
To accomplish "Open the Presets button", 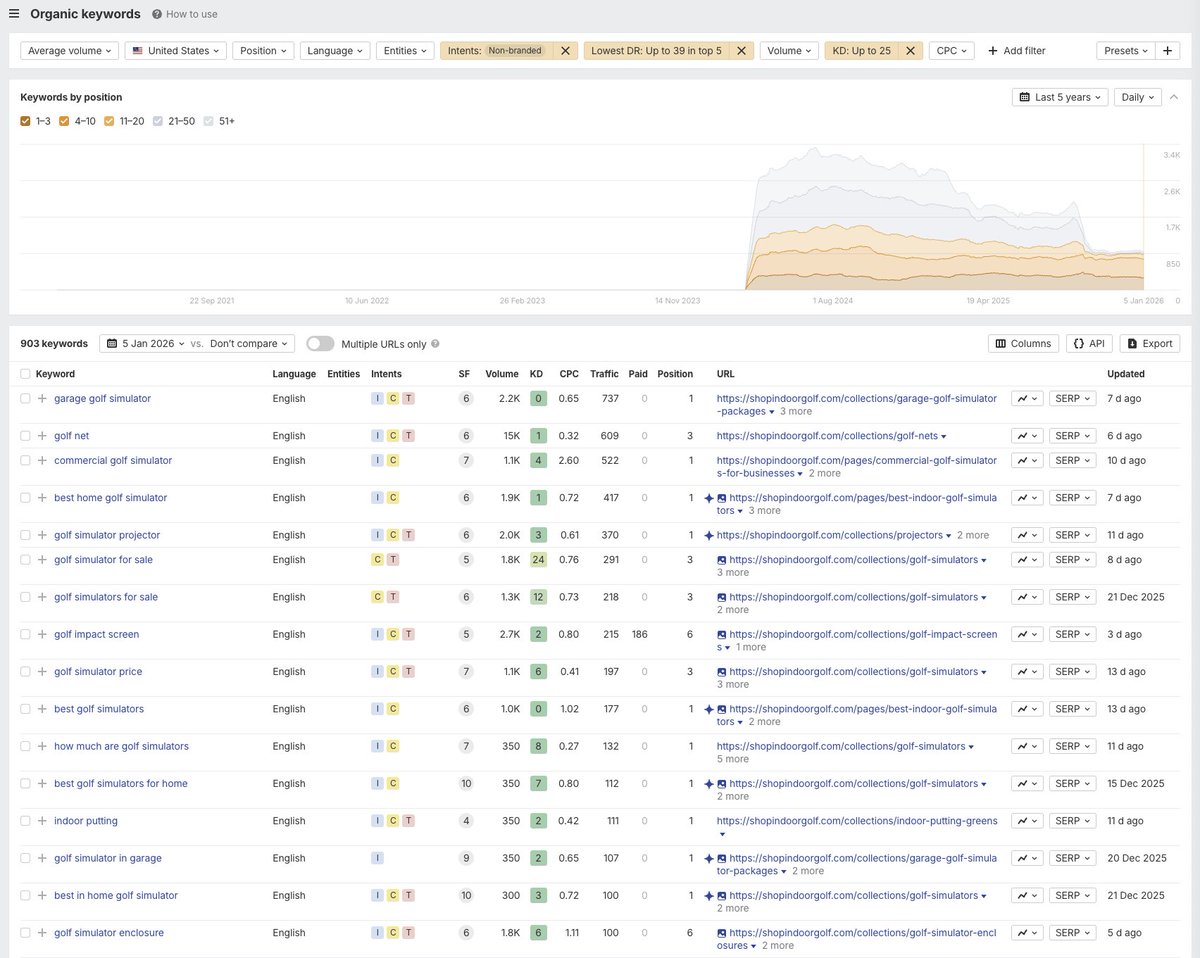I will coord(1125,50).
